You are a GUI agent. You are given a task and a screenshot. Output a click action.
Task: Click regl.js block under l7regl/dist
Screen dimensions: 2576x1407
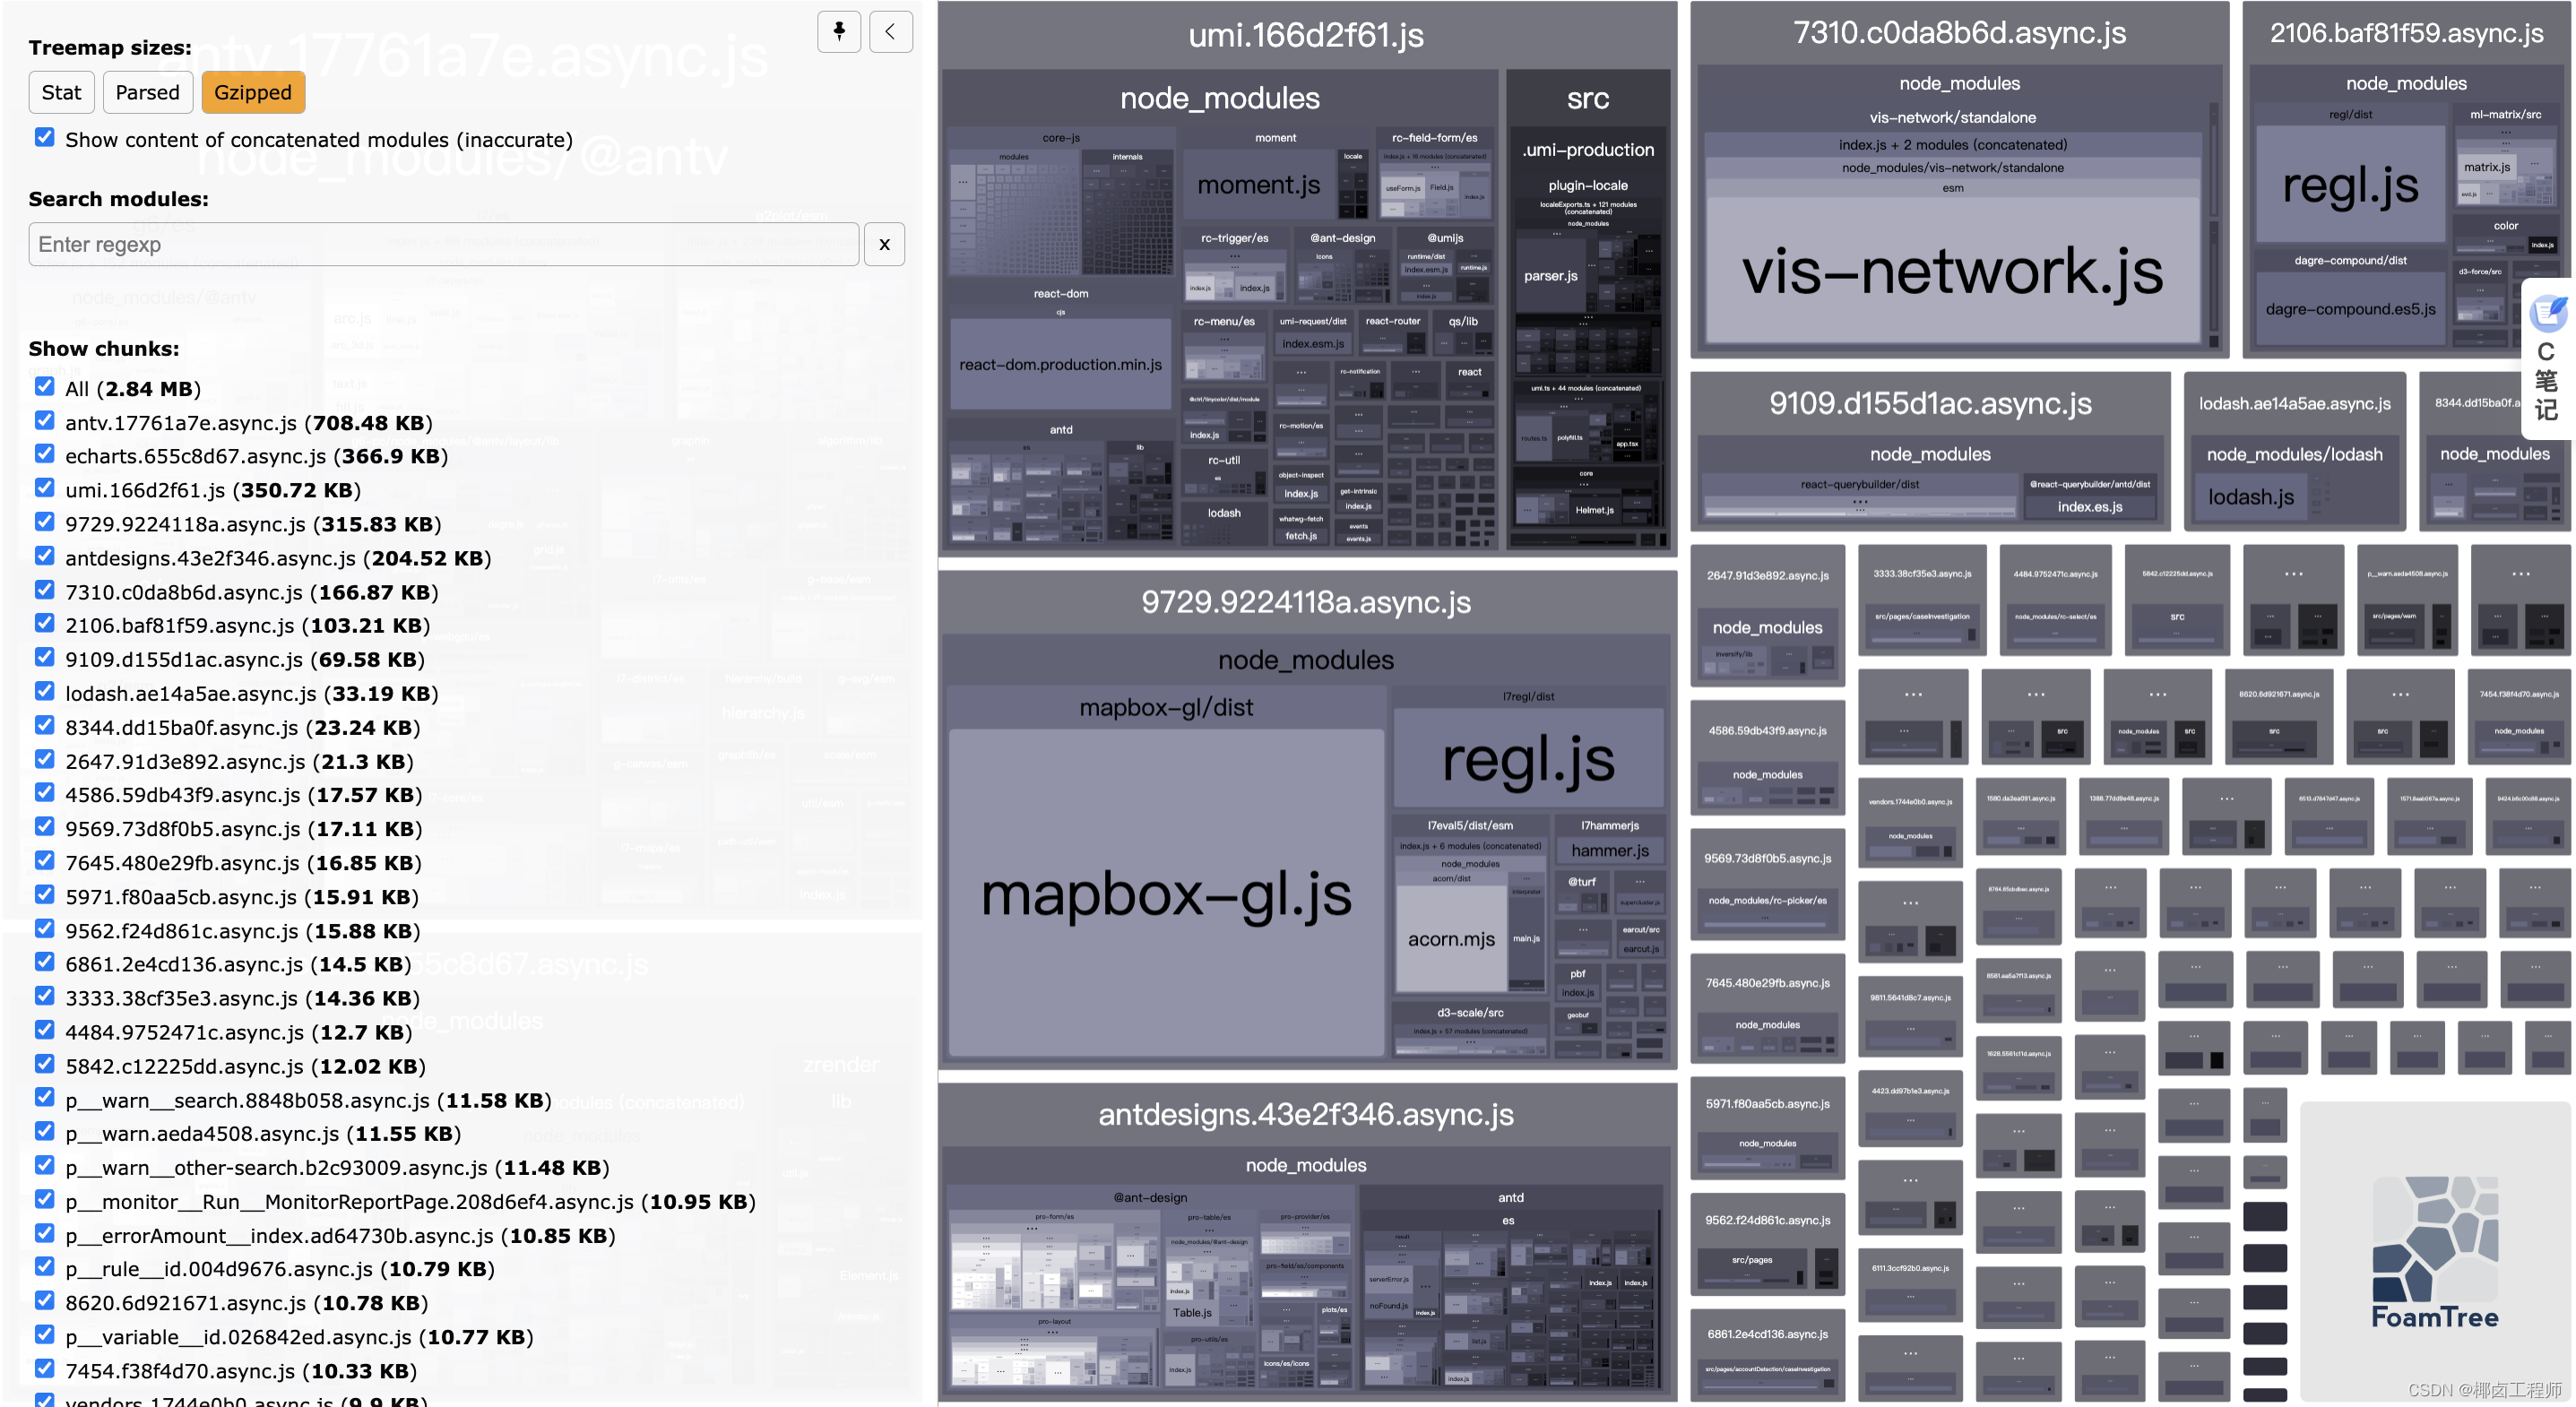(1528, 759)
